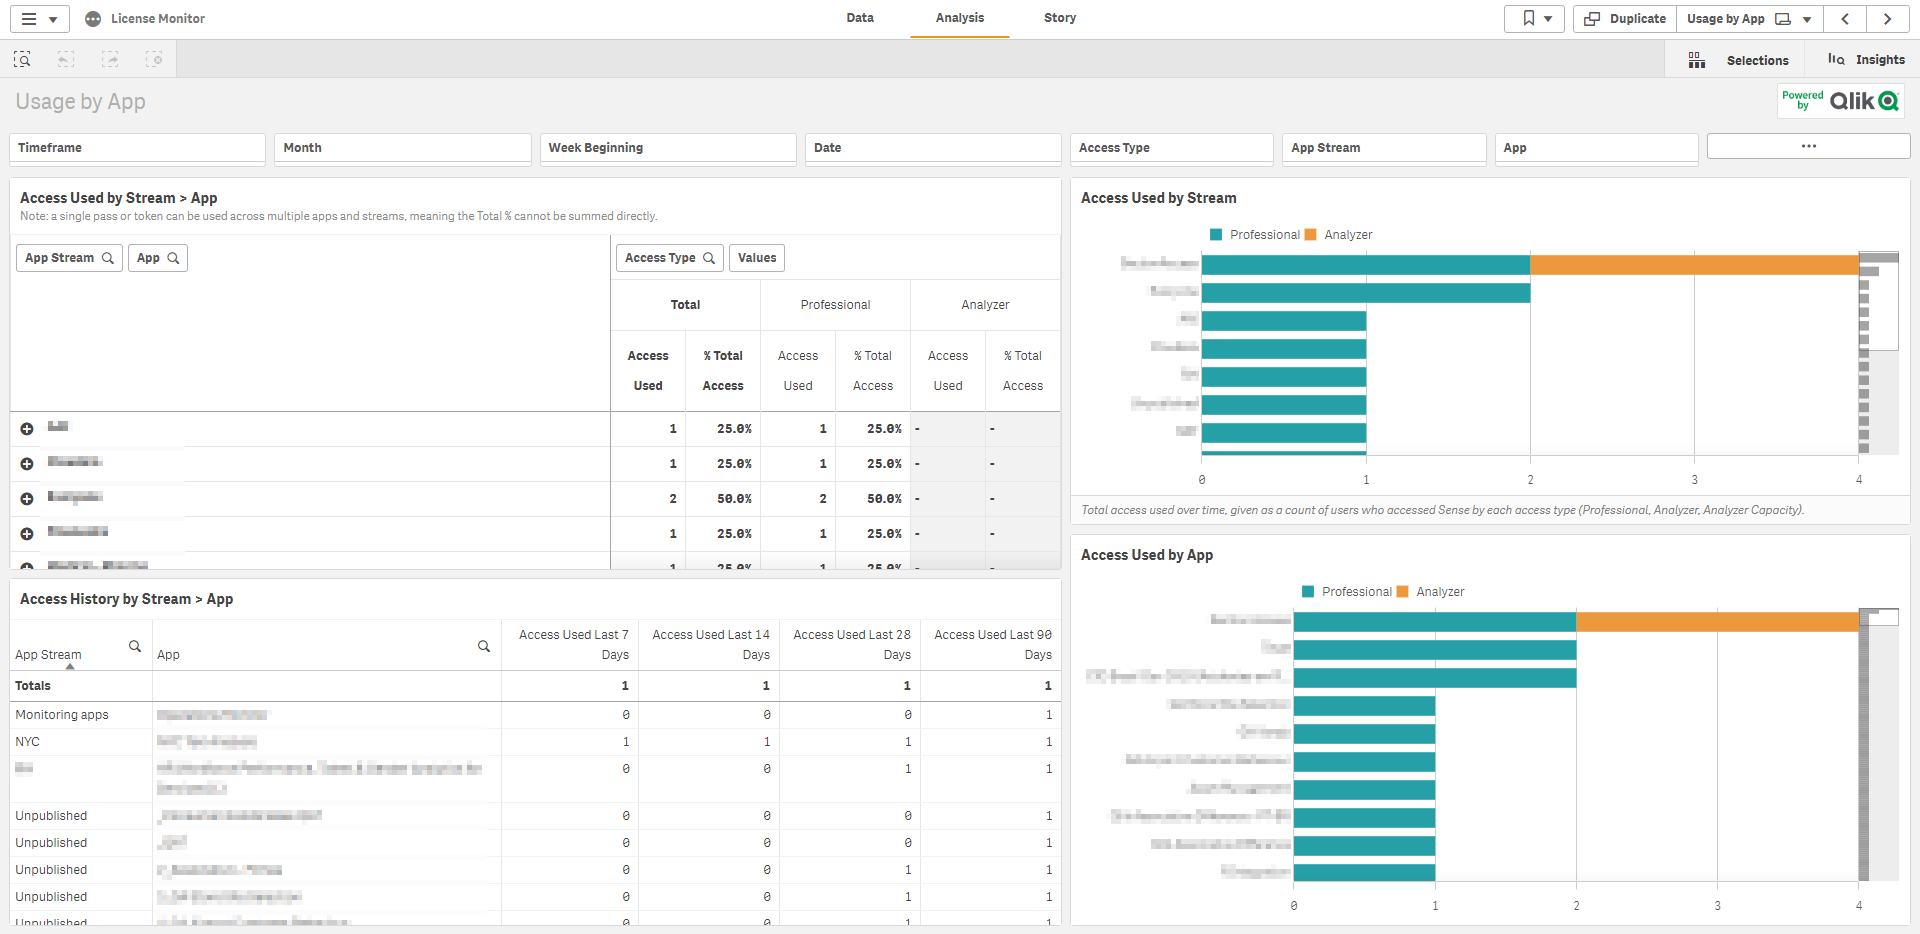Open the Timeframe filter pane
Screen dimensions: 1920x934
pyautogui.click(x=137, y=148)
